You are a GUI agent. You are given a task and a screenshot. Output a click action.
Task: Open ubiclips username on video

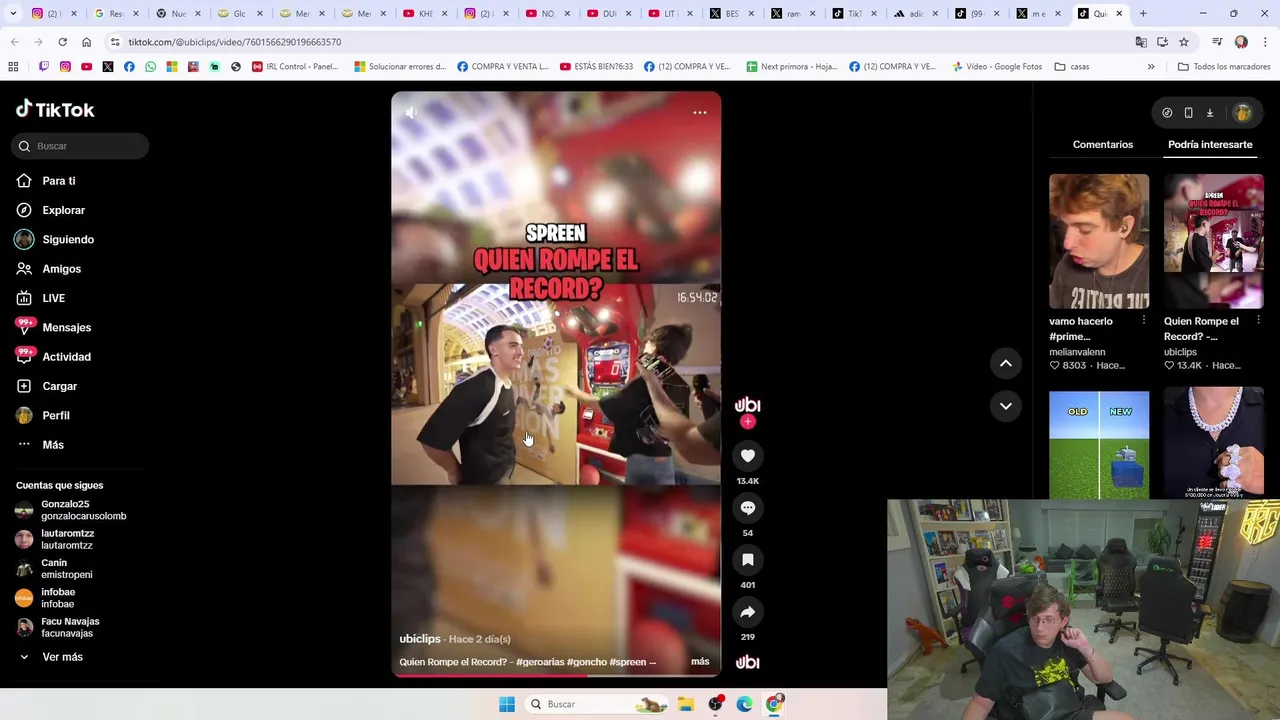tap(420, 639)
